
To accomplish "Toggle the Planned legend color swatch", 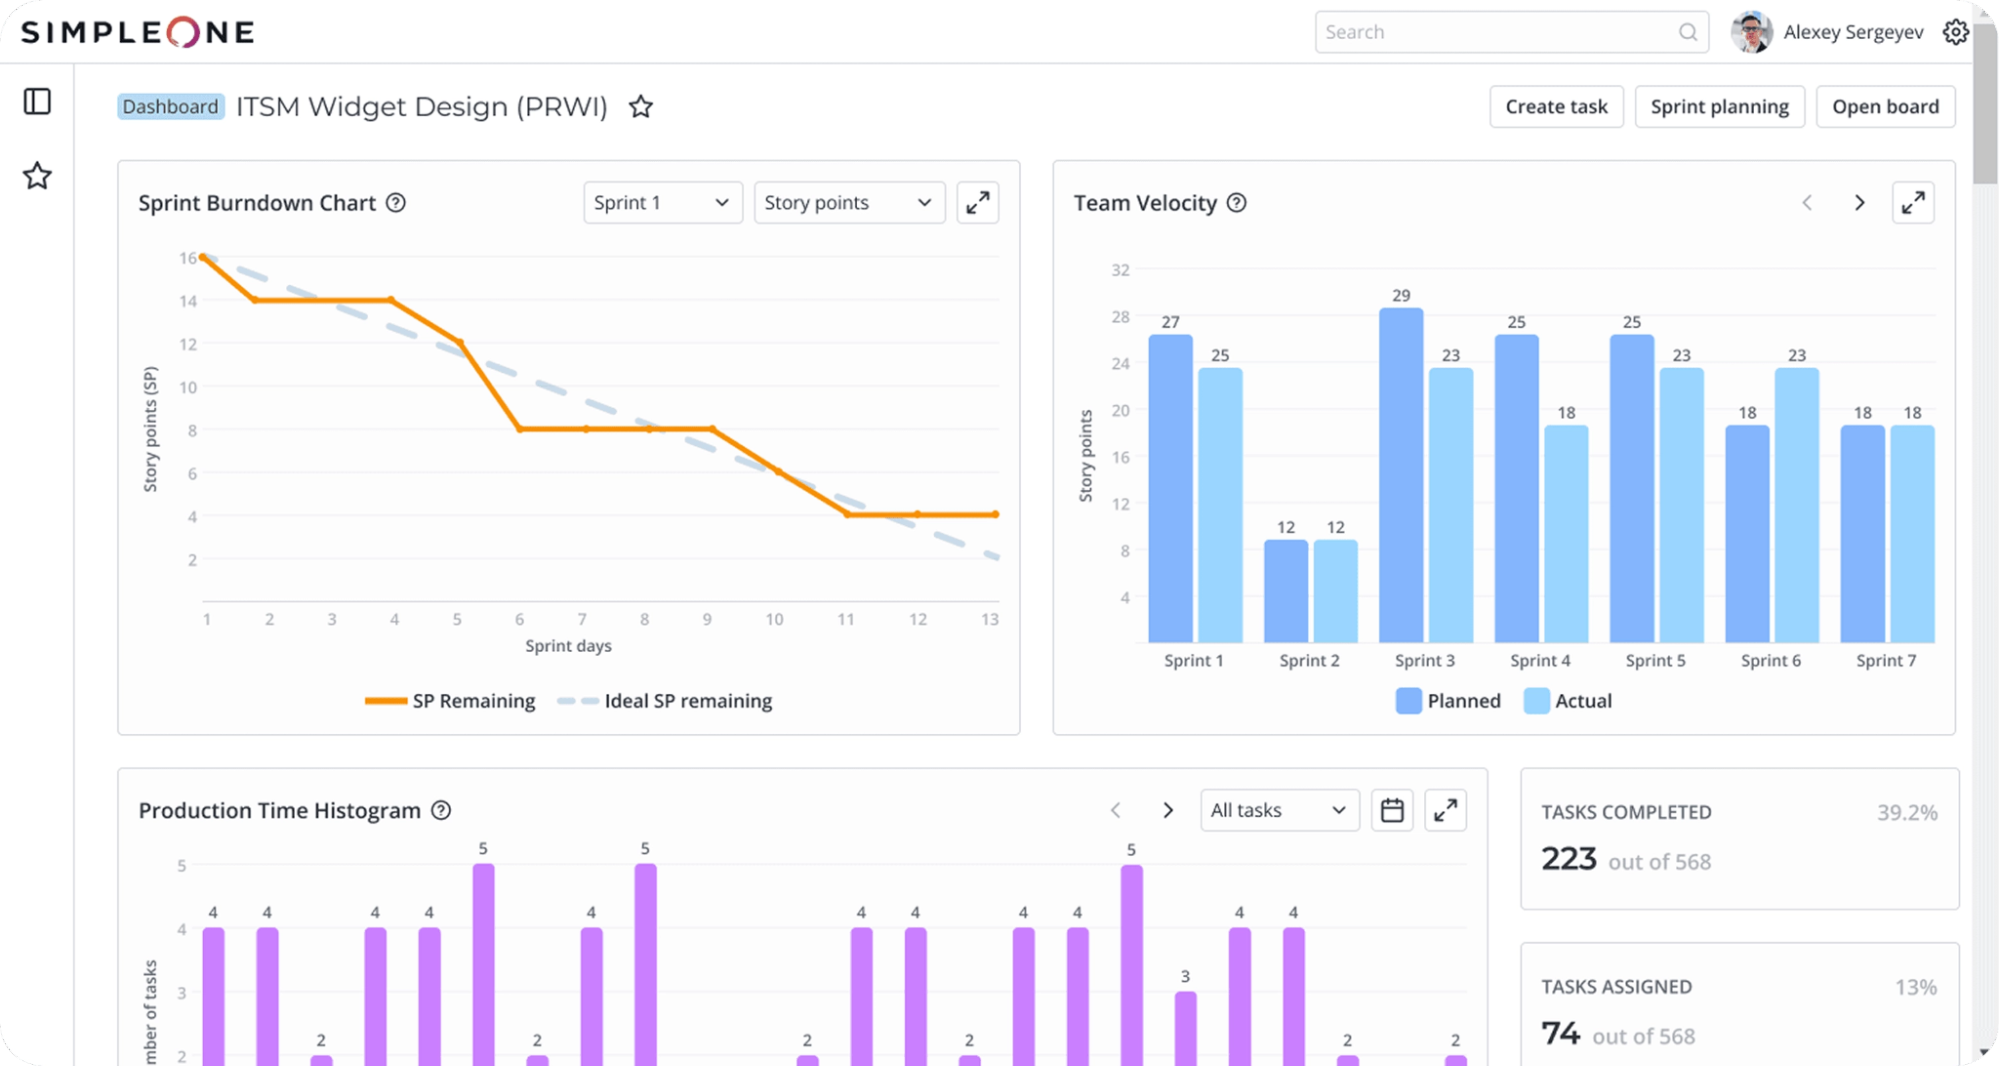I will pos(1408,701).
